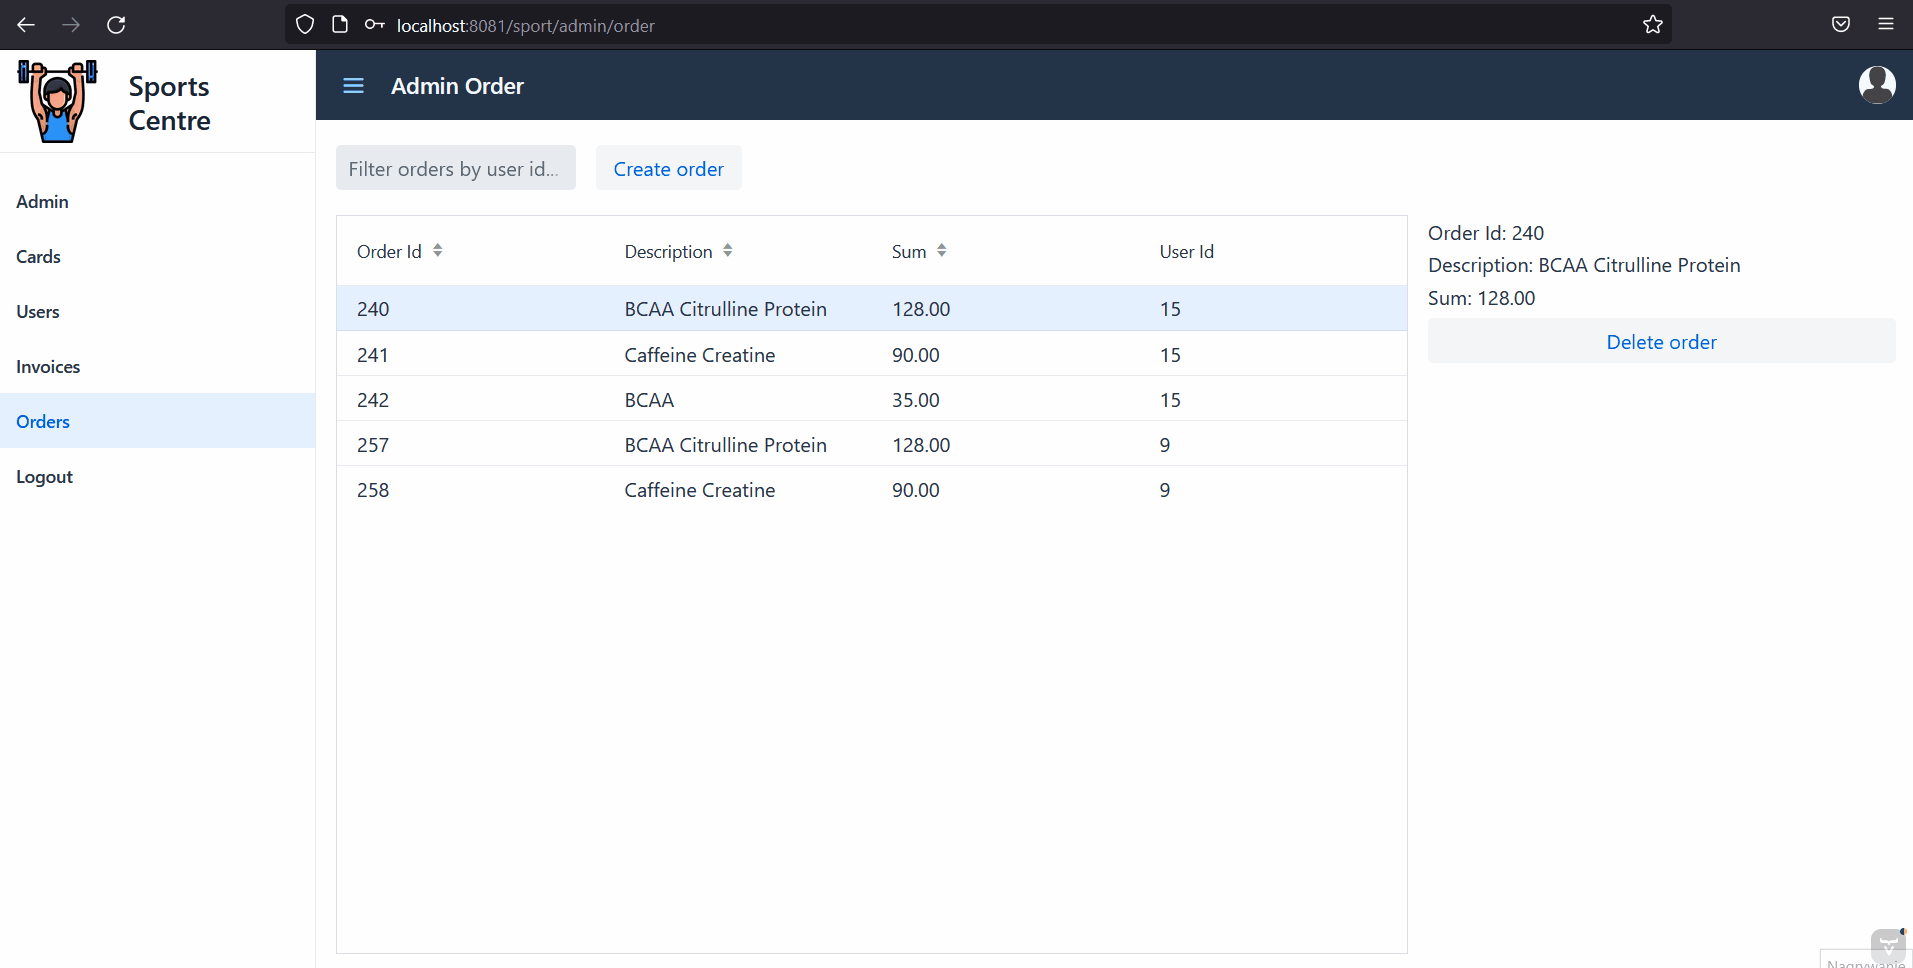
Task: Click the filter orders by user id field
Action: (x=455, y=168)
